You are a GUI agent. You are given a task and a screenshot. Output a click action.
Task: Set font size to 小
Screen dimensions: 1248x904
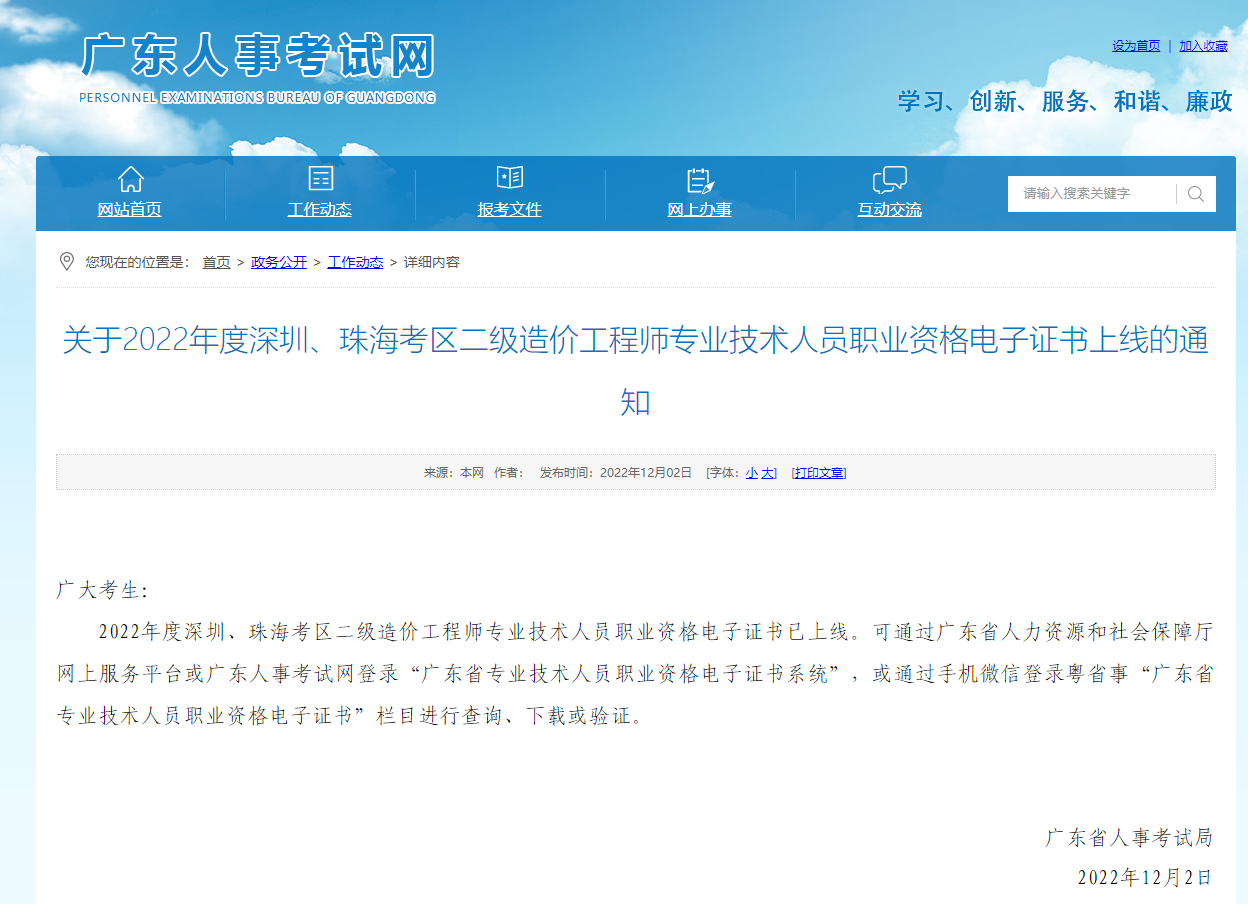click(x=751, y=473)
